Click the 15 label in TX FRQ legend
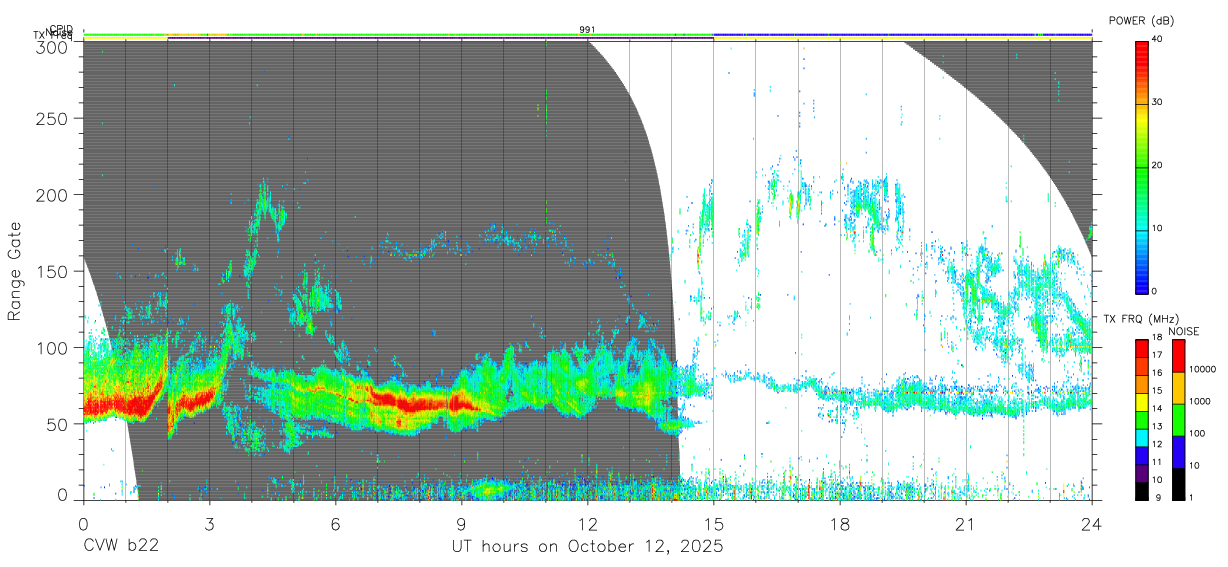The width and height of the screenshot is (1228, 567). pos(1157,391)
